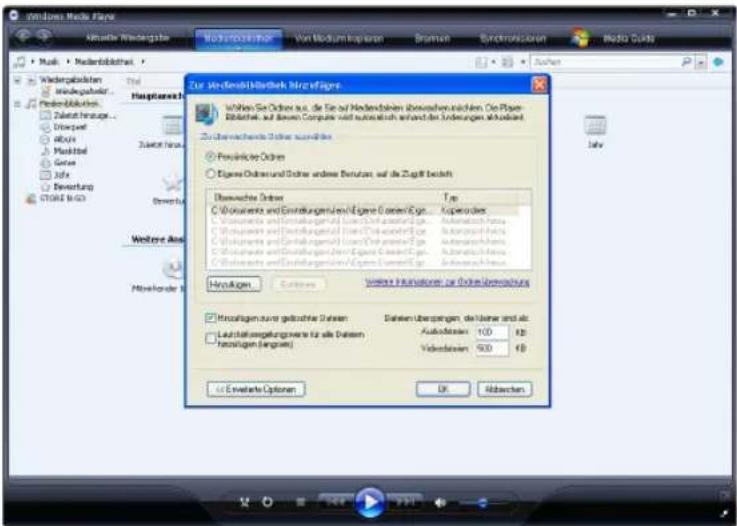Collapse the Wiedergabelisten tree node
Screen dimensions: 737x526
(x=17, y=80)
